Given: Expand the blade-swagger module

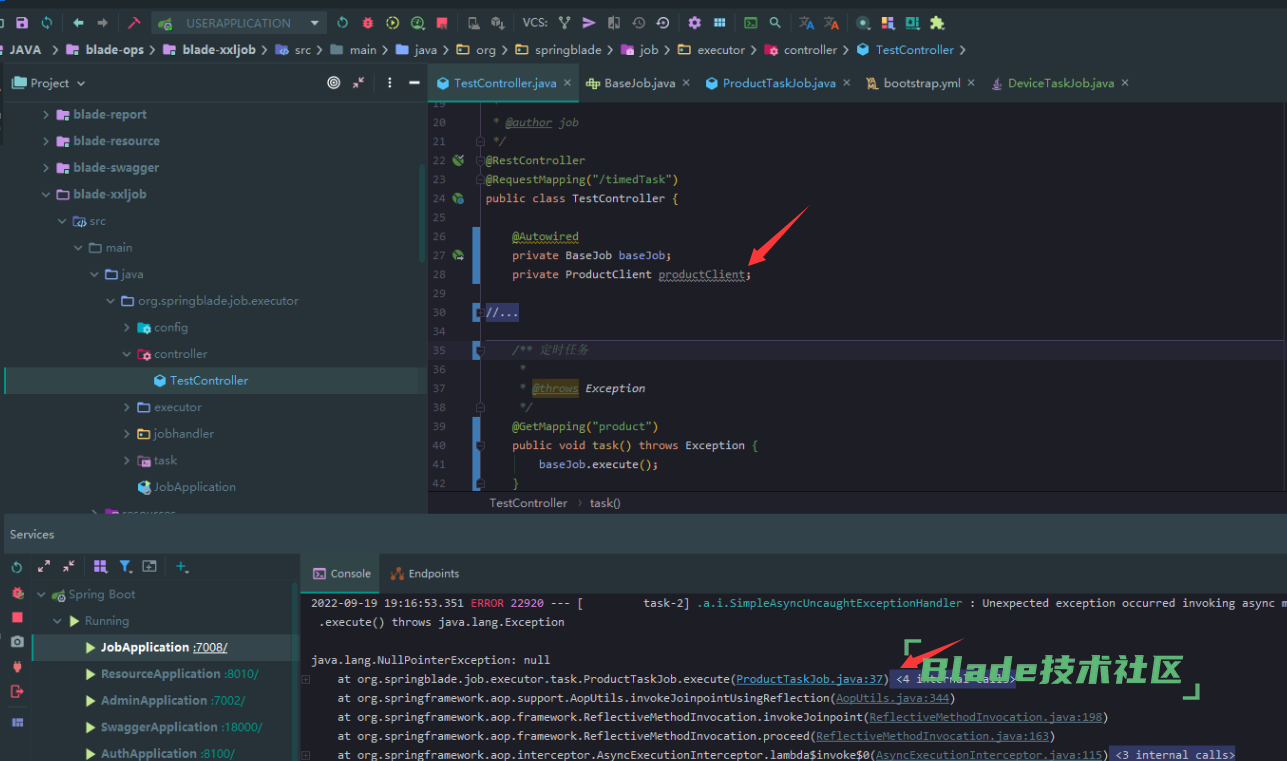Looking at the screenshot, I should click(x=45, y=168).
